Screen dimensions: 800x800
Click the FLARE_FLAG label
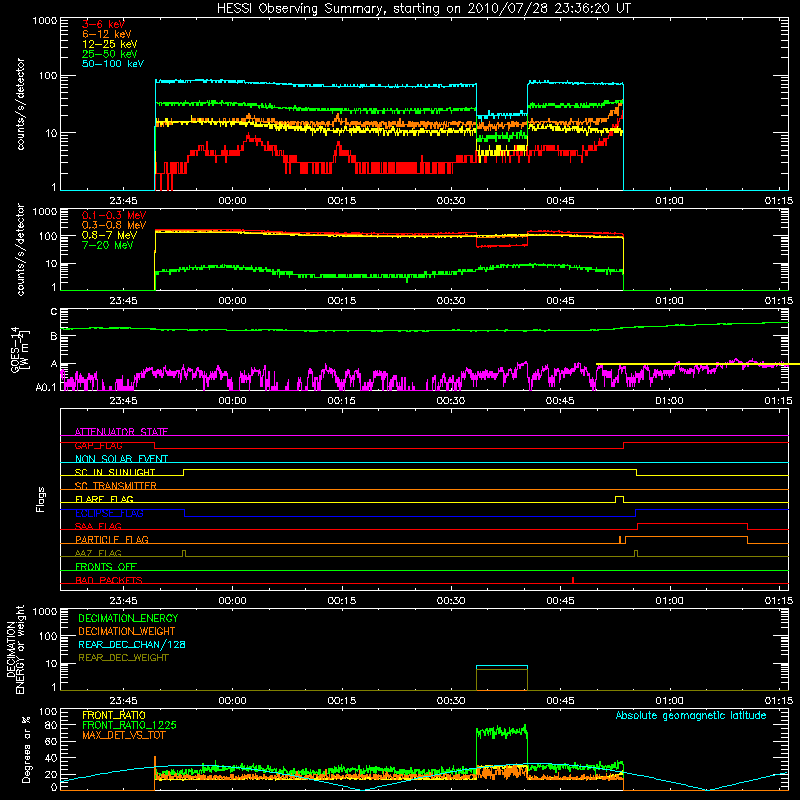coord(104,499)
